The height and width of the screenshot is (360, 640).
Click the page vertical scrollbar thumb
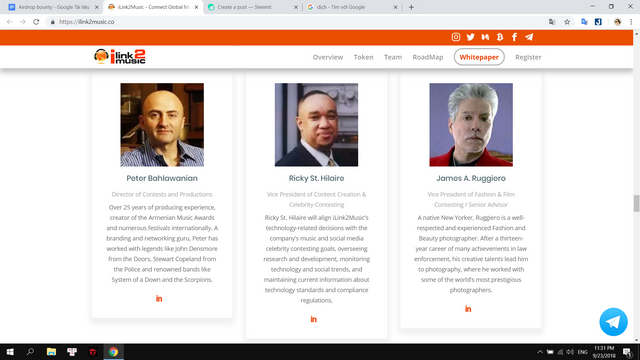coord(636,203)
